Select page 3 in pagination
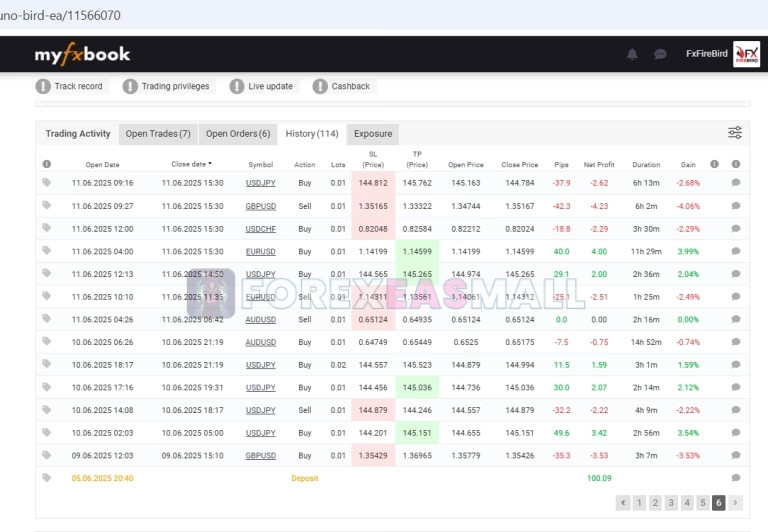The height and width of the screenshot is (532, 768). click(671, 503)
